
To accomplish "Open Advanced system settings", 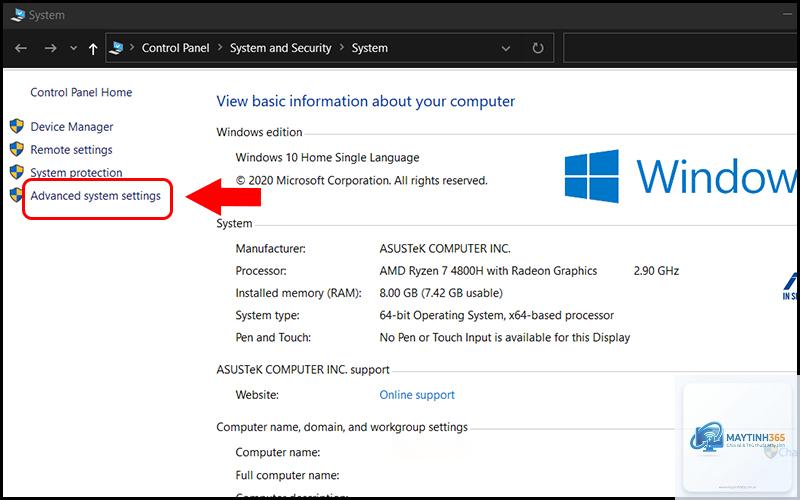I will click(95, 196).
